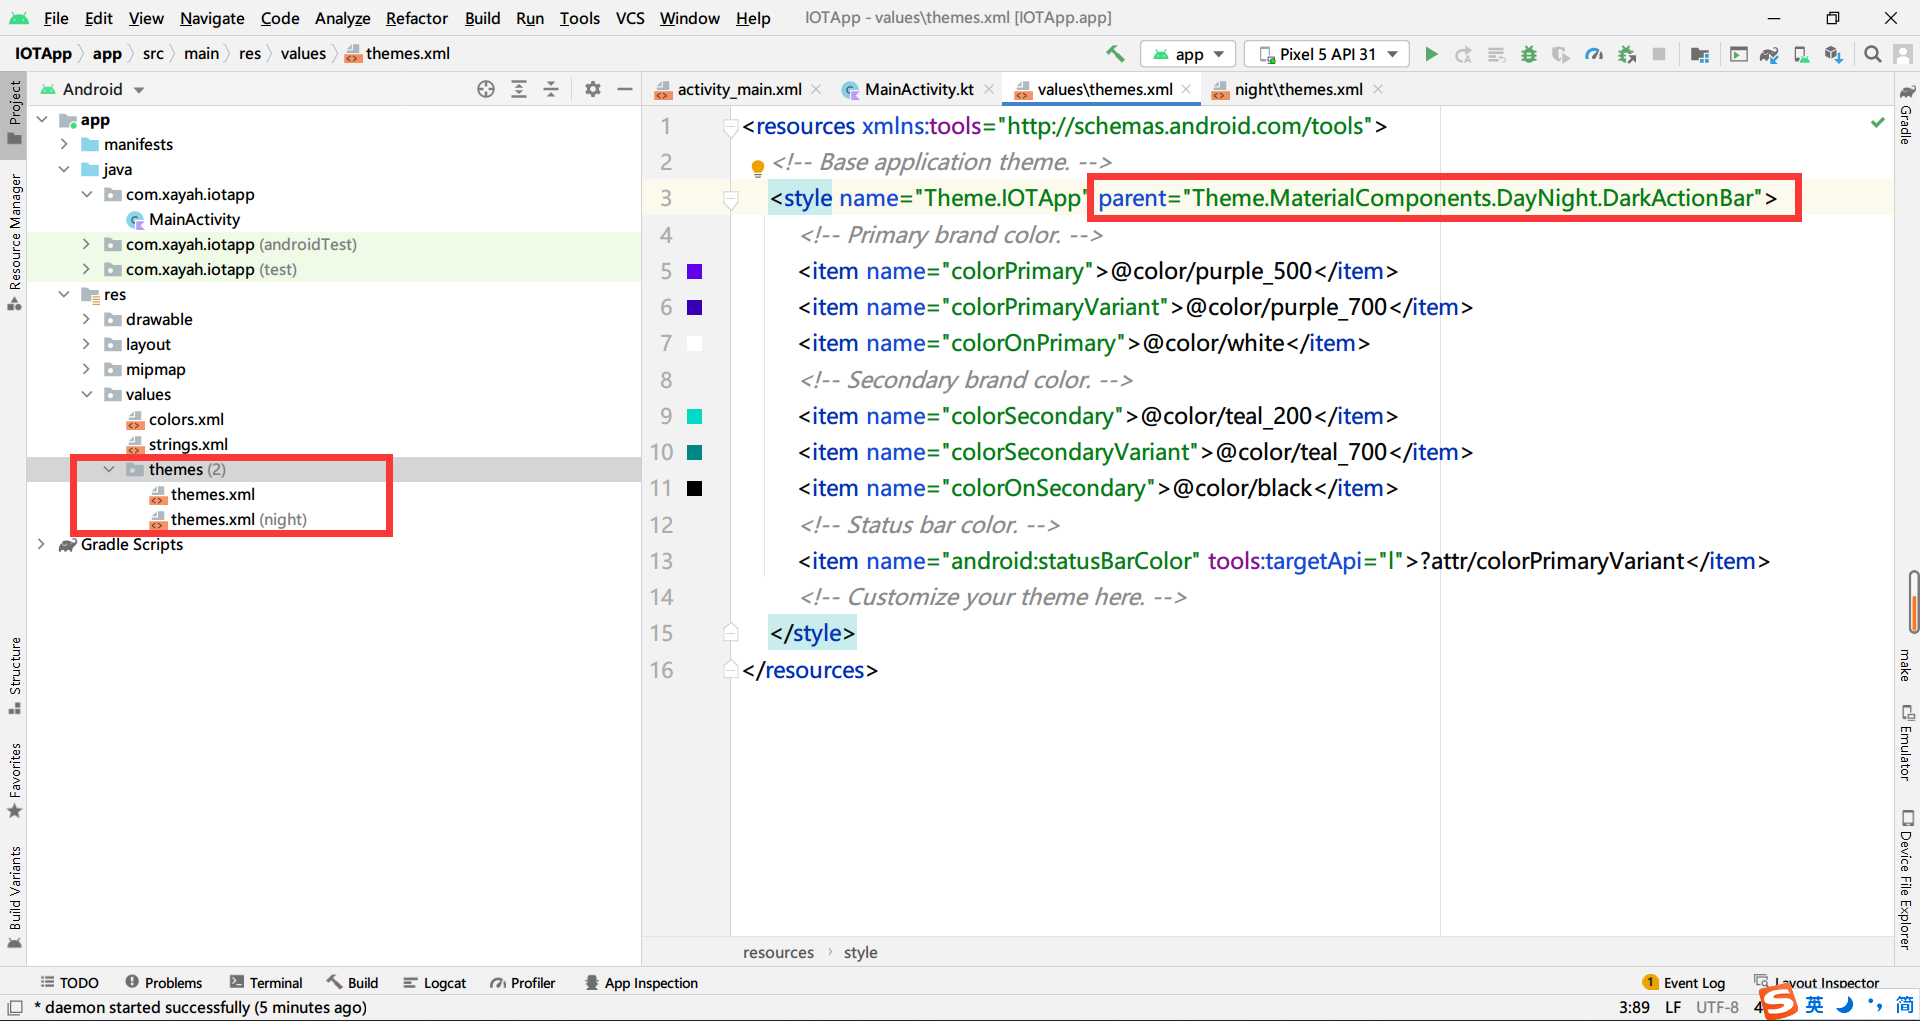Expand the Gradle Scripts node
This screenshot has height=1021, width=1920.
(41, 544)
